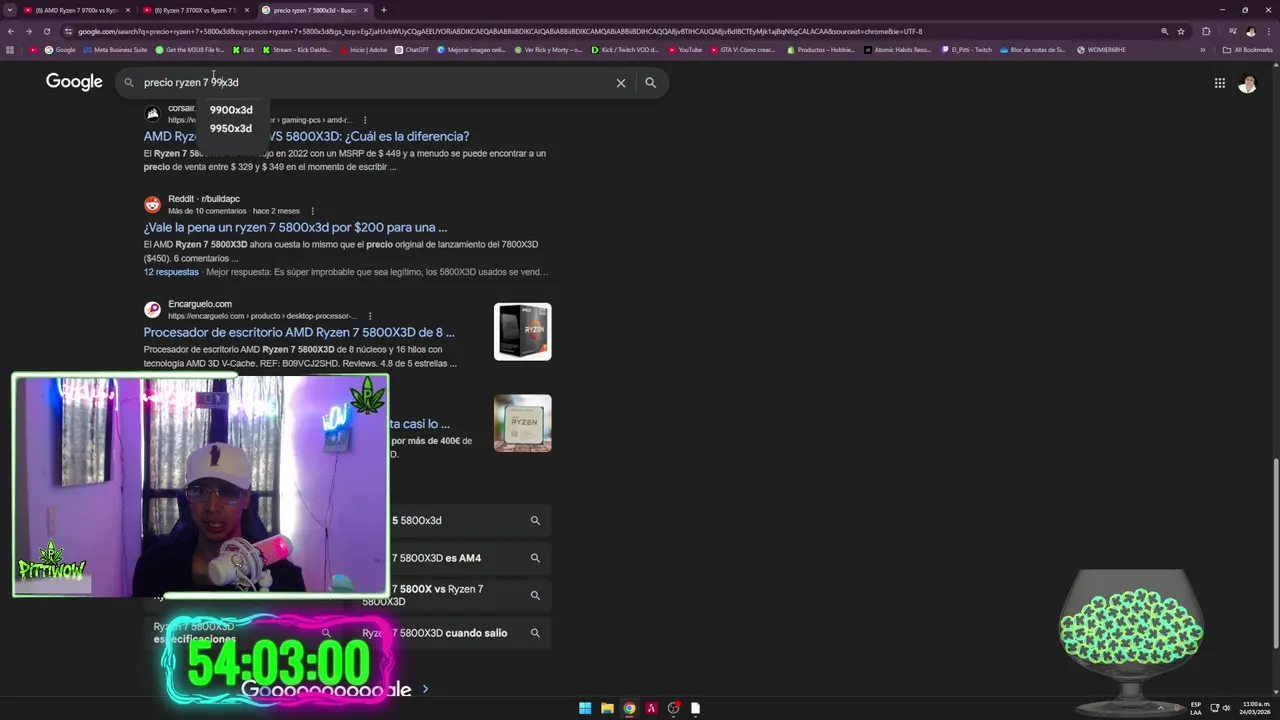Open the tab search dropdown arrow
Screen dimensions: 1280x720
click(x=10, y=10)
